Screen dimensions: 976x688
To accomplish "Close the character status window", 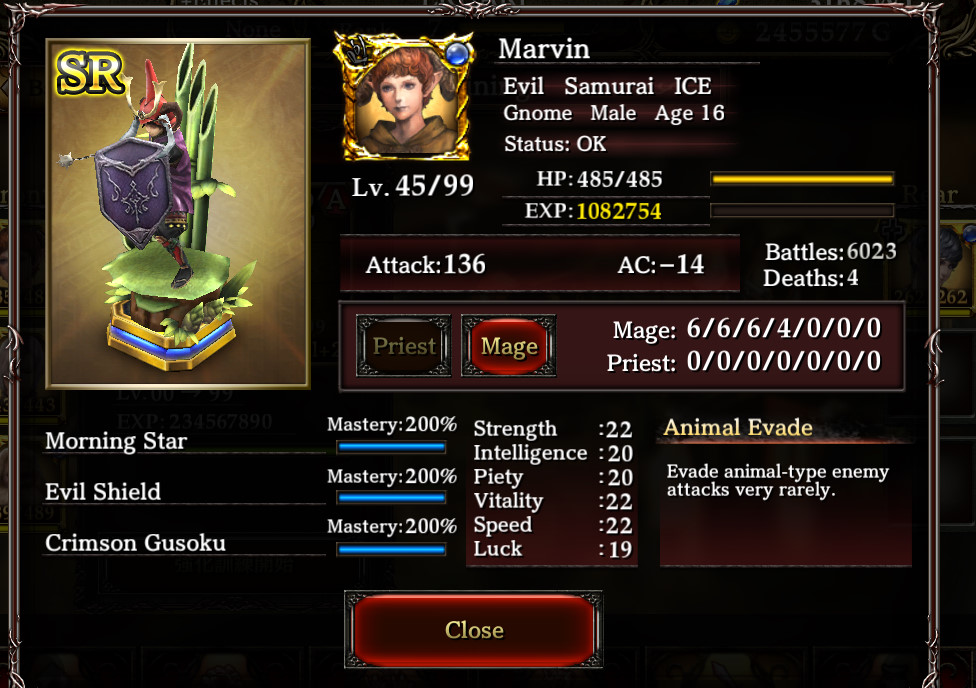I will tap(474, 629).
